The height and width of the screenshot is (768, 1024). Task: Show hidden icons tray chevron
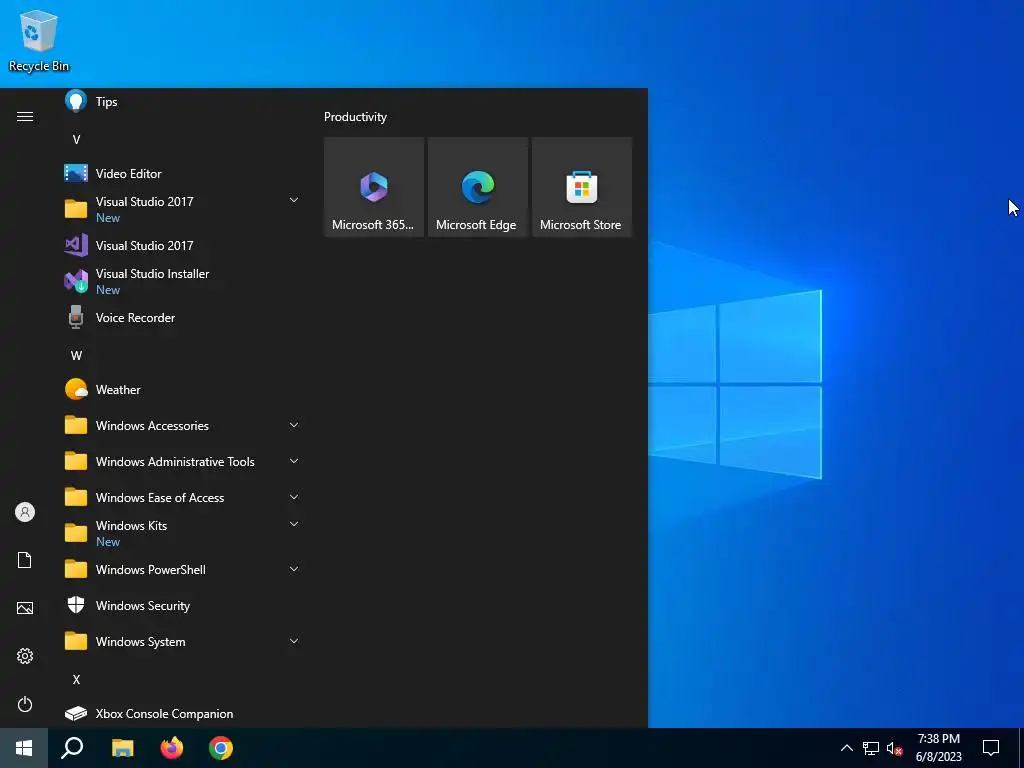tap(846, 748)
